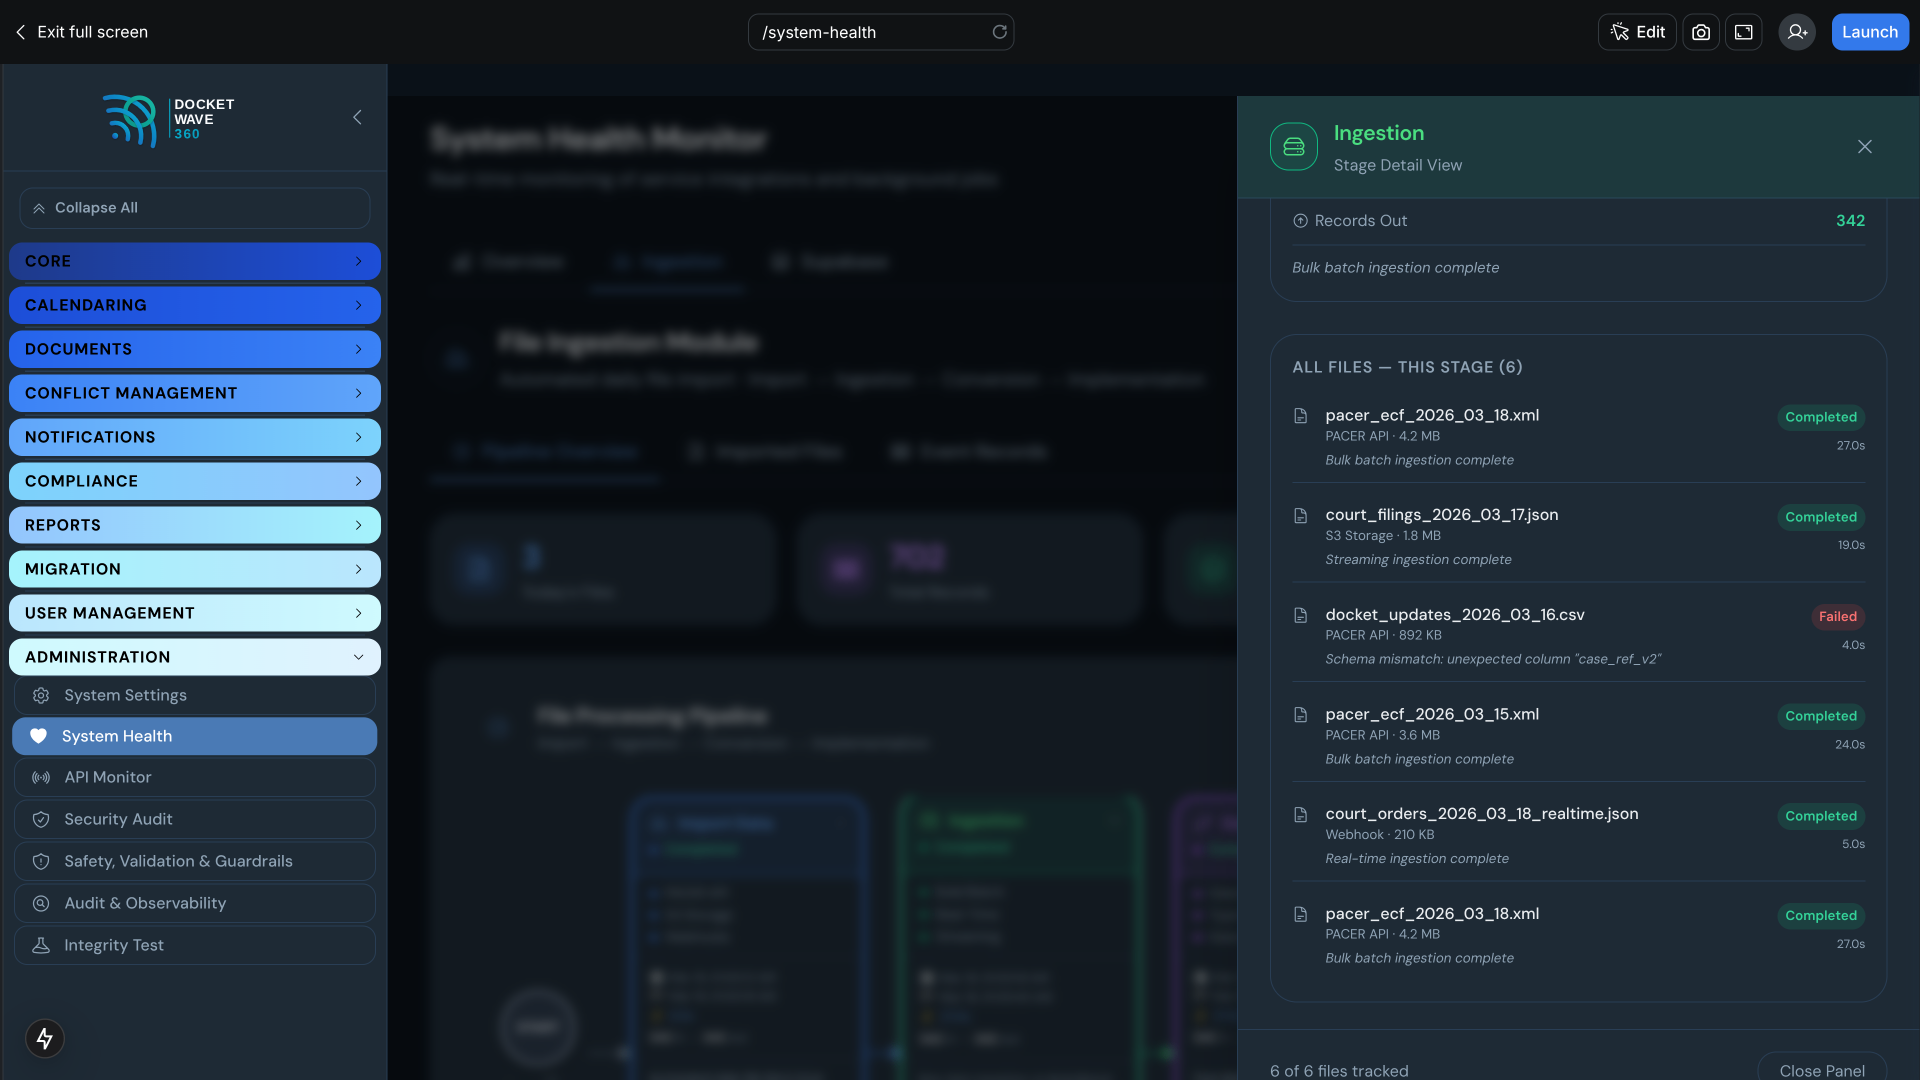Screen dimensions: 1920x1080
Task: Click the Security Audit shield icon
Action: (41, 819)
